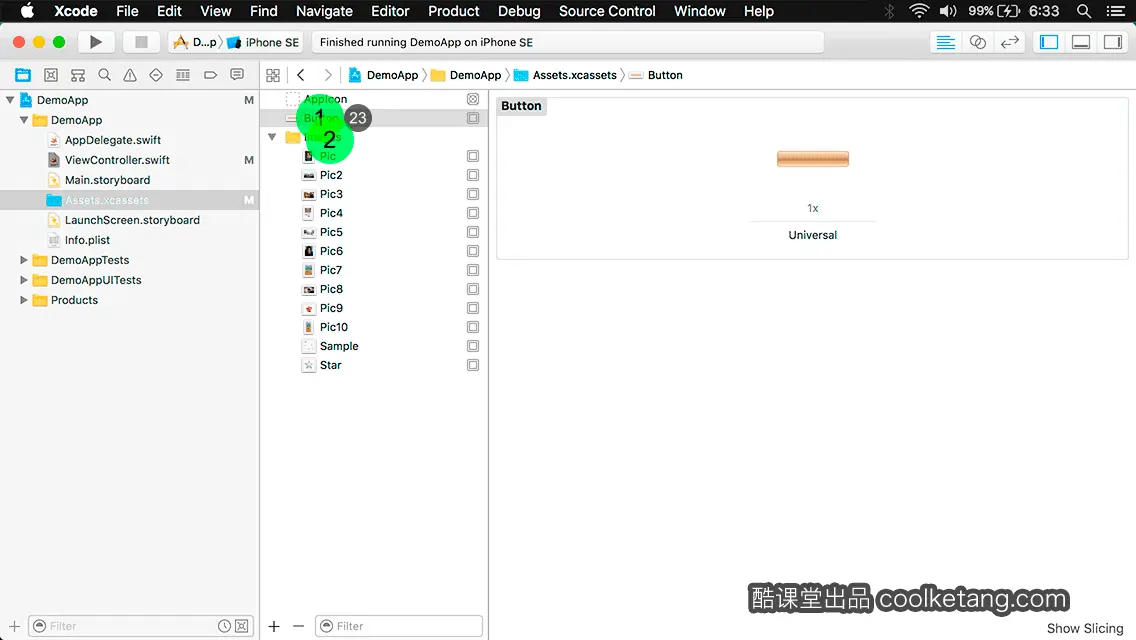This screenshot has width=1136, height=640.
Task: Open the Find navigator
Action: pyautogui.click(x=104, y=75)
